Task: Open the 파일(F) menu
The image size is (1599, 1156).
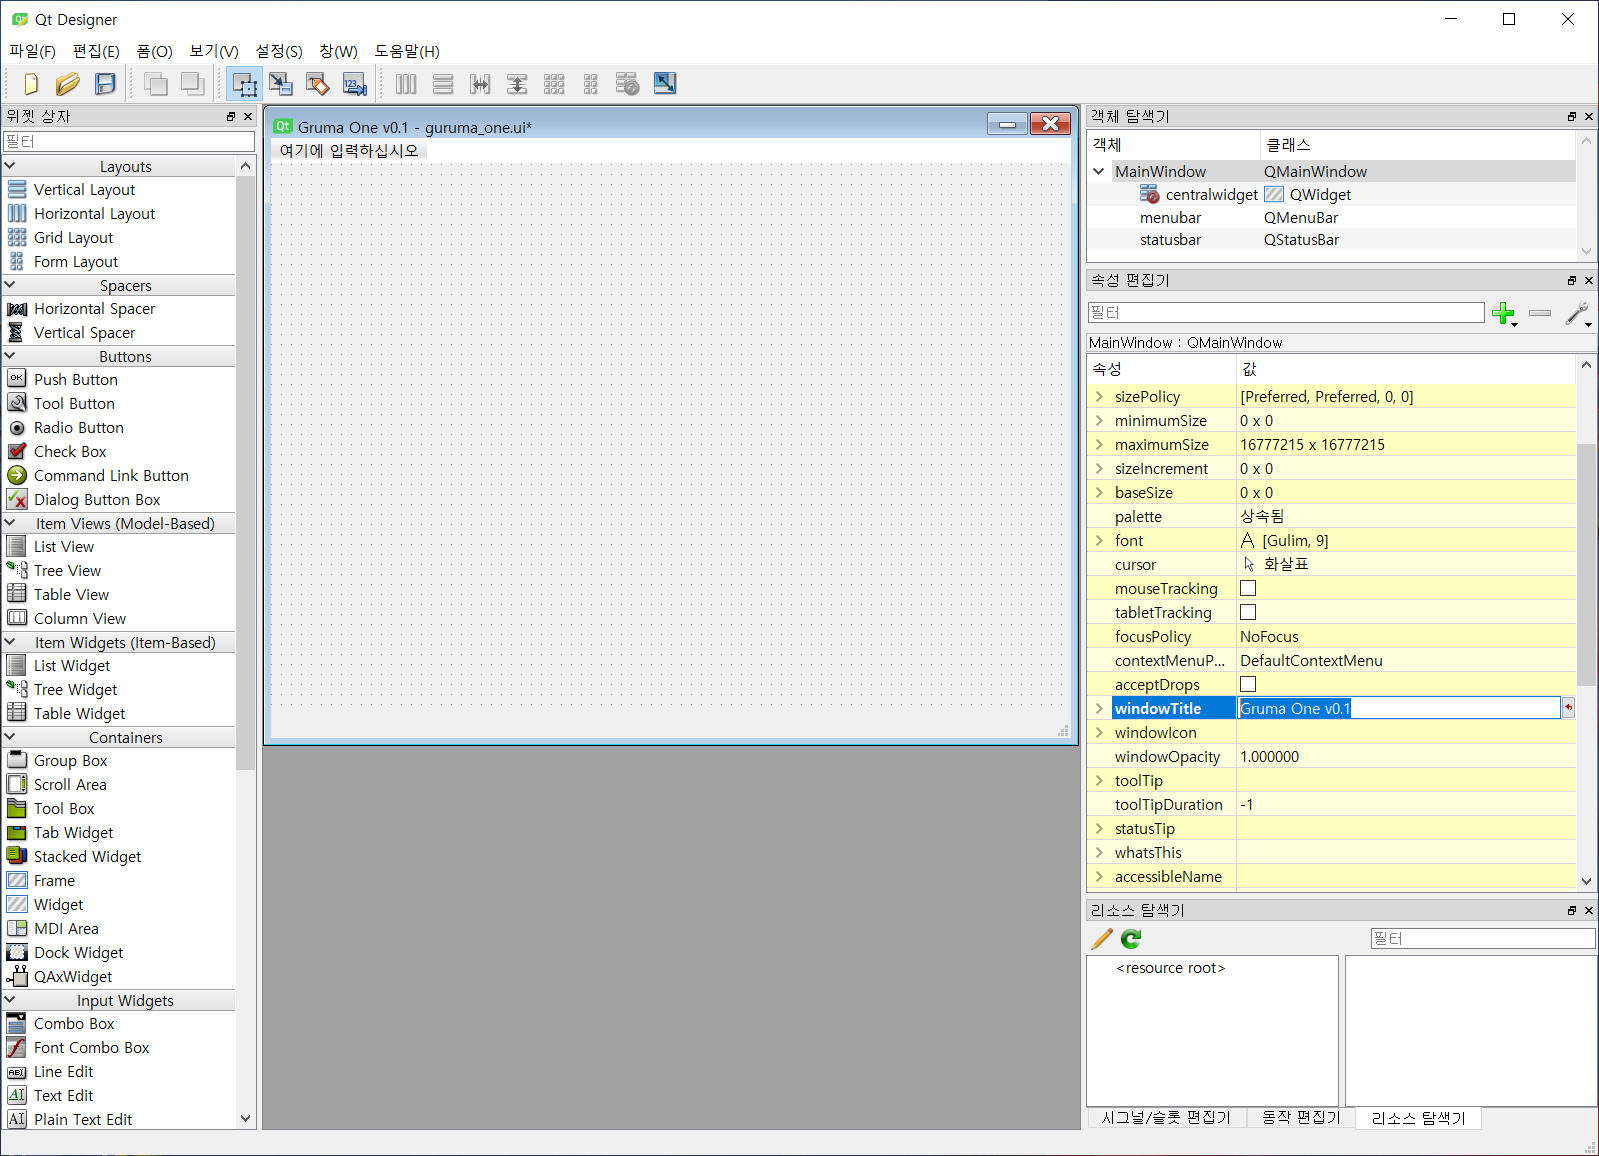Action: tap(32, 51)
